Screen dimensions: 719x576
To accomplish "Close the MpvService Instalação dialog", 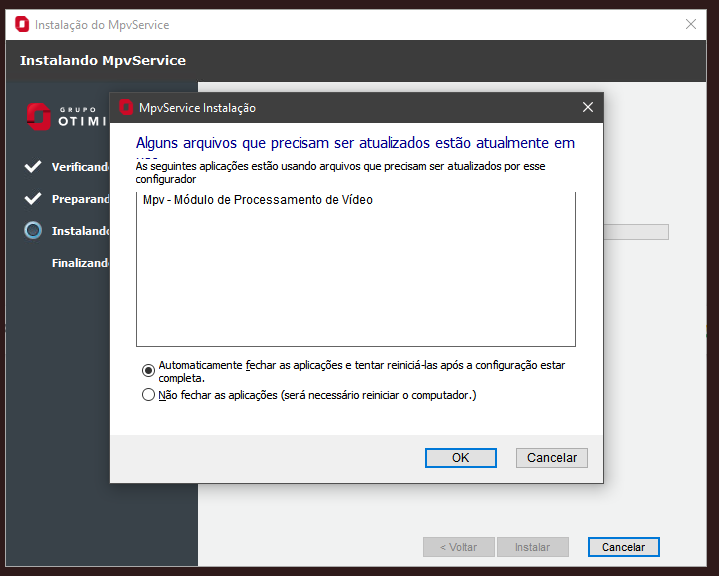I will (588, 107).
